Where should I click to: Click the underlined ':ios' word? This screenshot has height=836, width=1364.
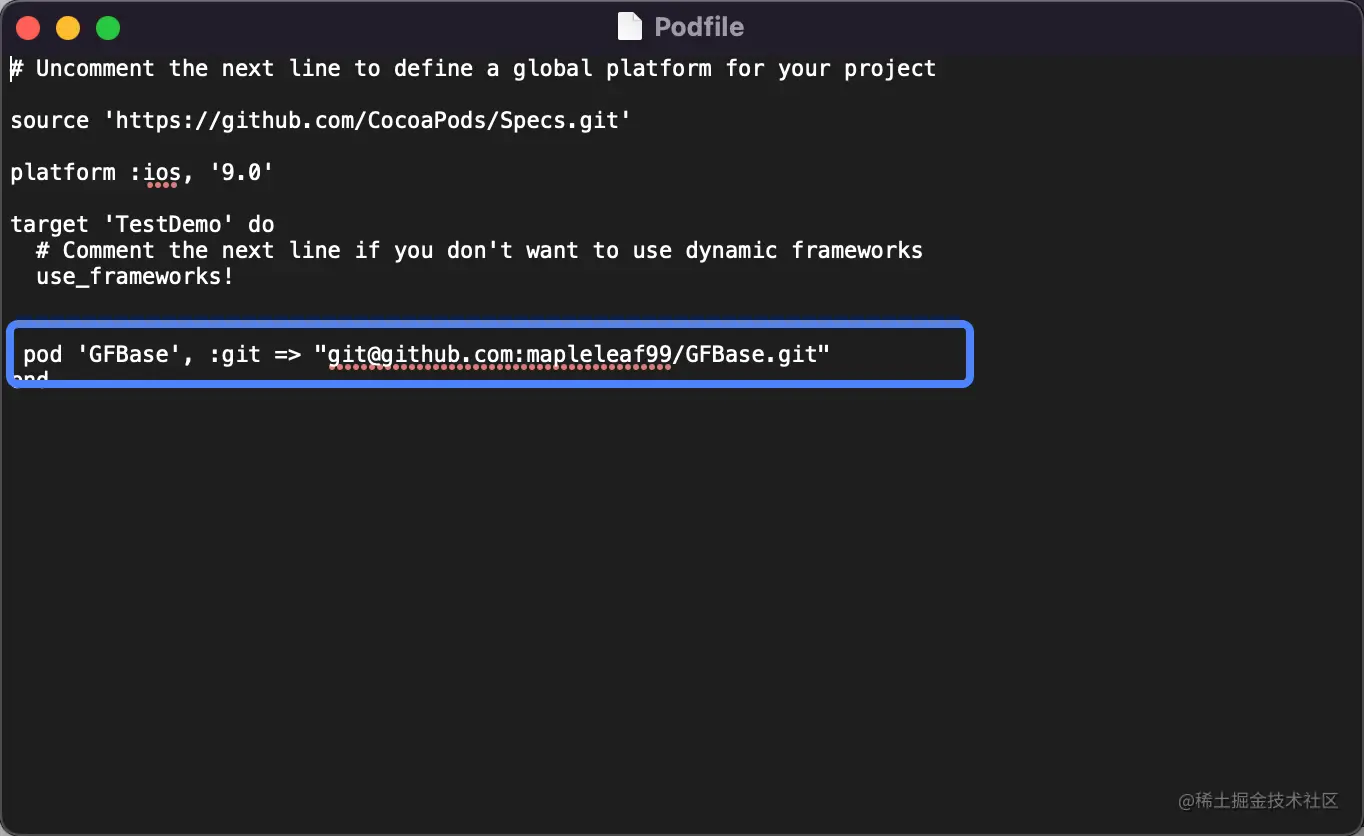[159, 173]
